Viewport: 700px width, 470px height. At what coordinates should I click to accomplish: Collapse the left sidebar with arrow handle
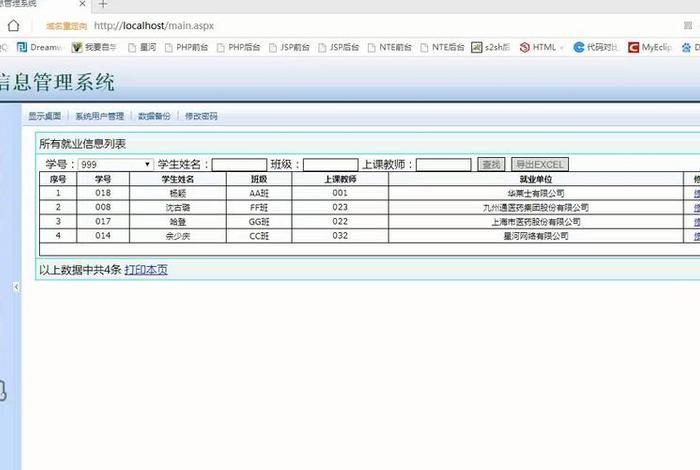click(15, 287)
